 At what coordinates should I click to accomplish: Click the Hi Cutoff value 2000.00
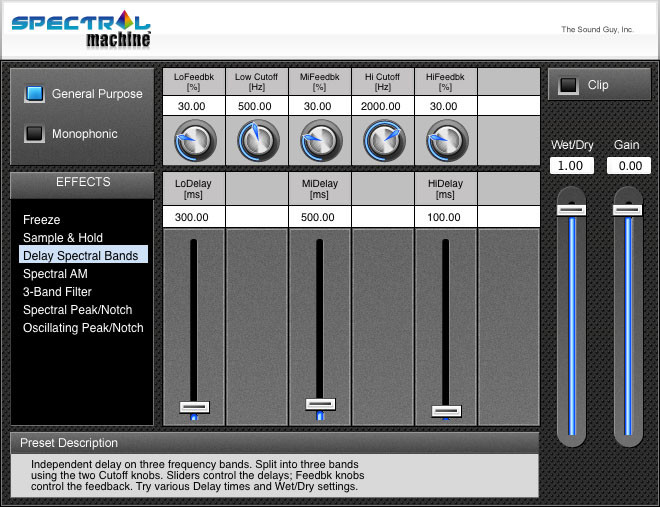383,106
